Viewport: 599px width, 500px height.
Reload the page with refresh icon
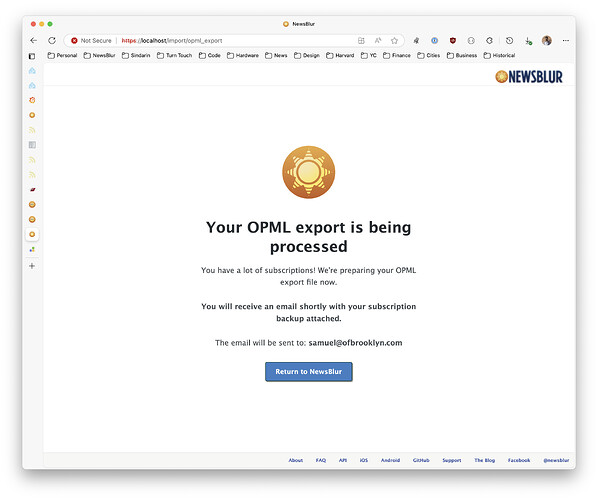[x=52, y=40]
